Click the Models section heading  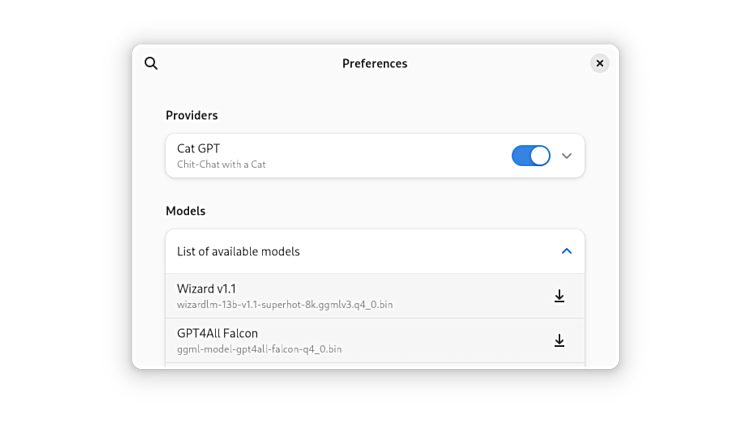pyautogui.click(x=186, y=211)
